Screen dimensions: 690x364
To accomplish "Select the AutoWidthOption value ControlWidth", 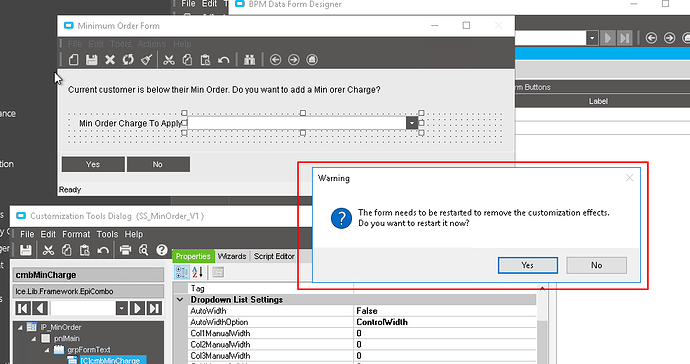I will click(x=445, y=322).
